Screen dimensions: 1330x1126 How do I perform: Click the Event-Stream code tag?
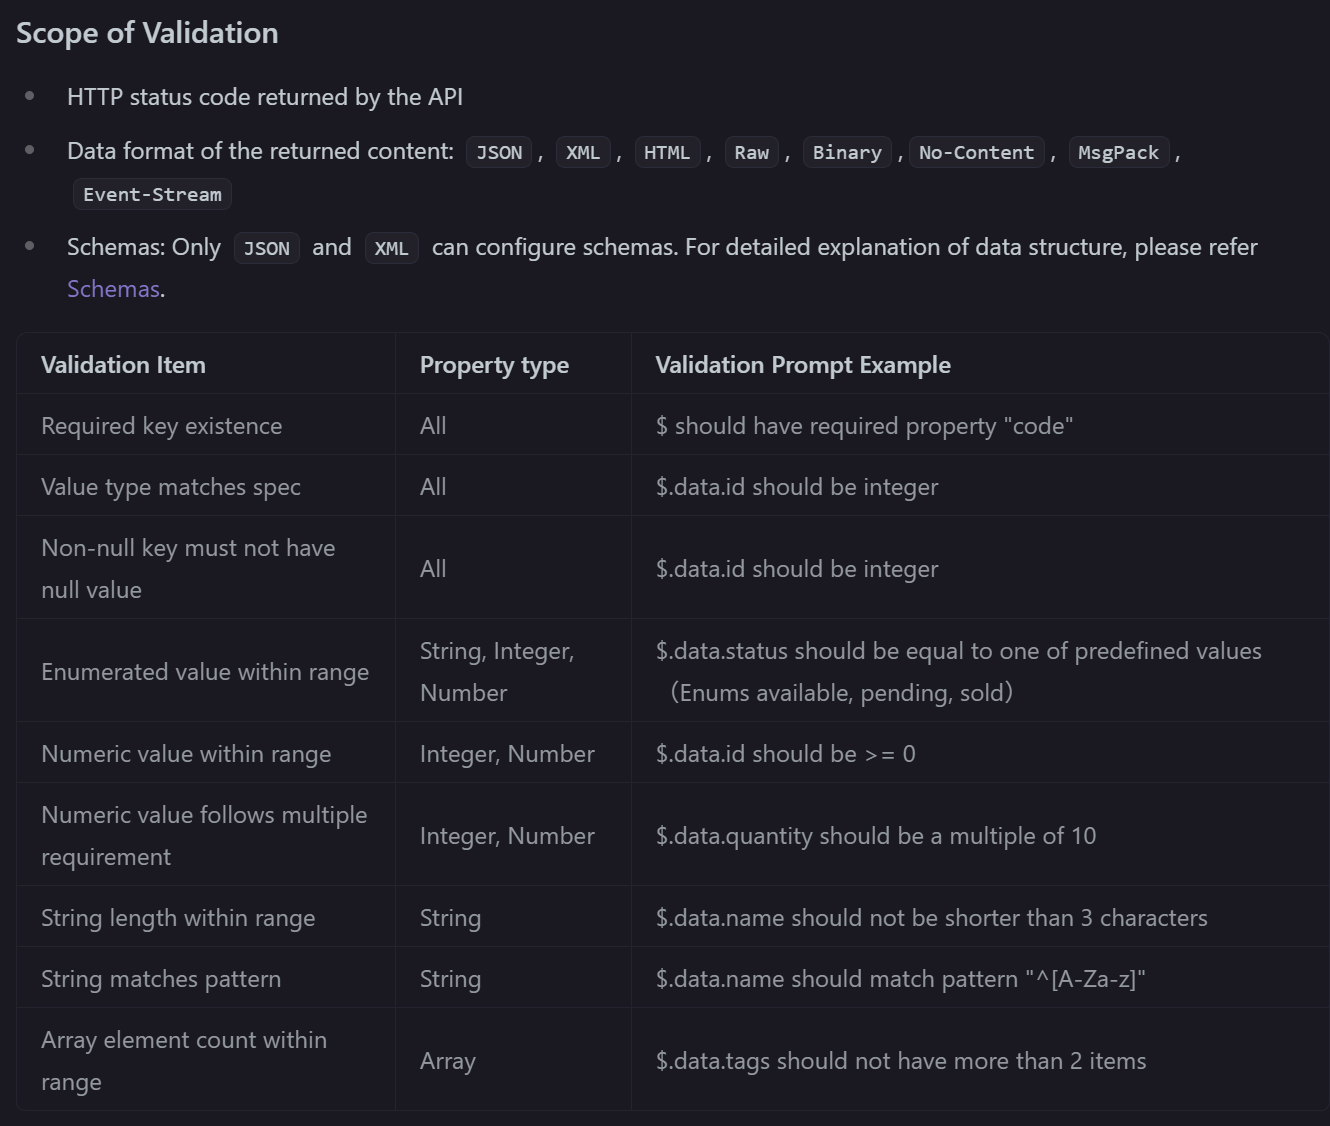tap(152, 194)
